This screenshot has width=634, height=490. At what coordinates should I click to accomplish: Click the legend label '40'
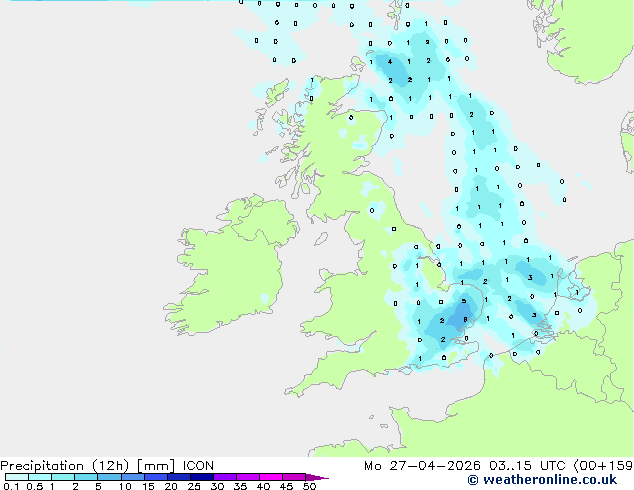263,486
